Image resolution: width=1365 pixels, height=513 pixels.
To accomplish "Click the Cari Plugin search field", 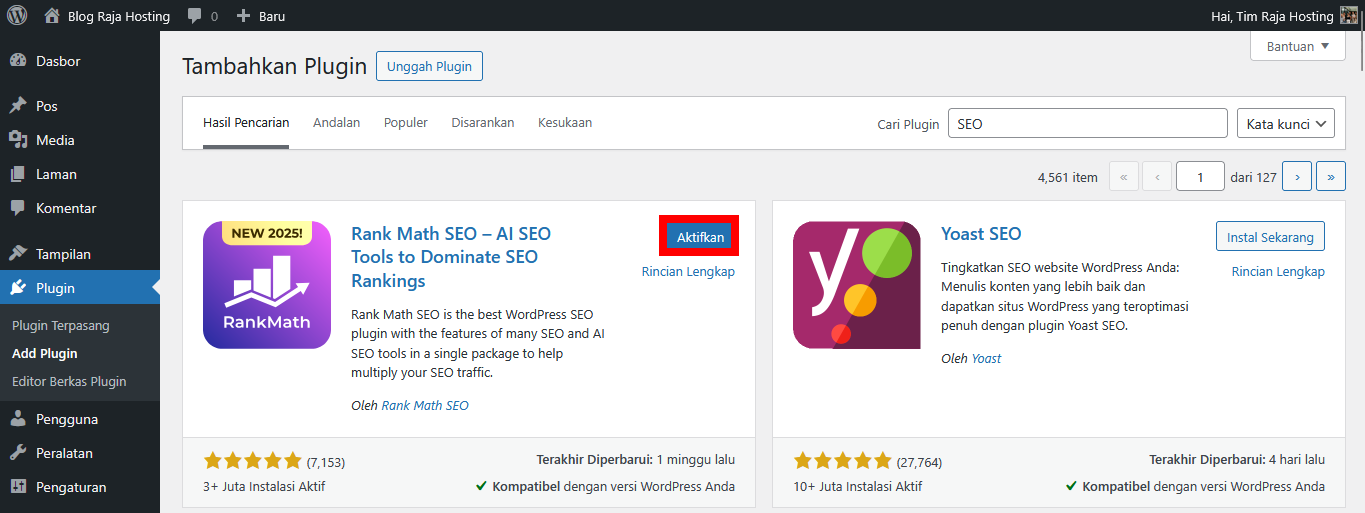I will [1087, 124].
